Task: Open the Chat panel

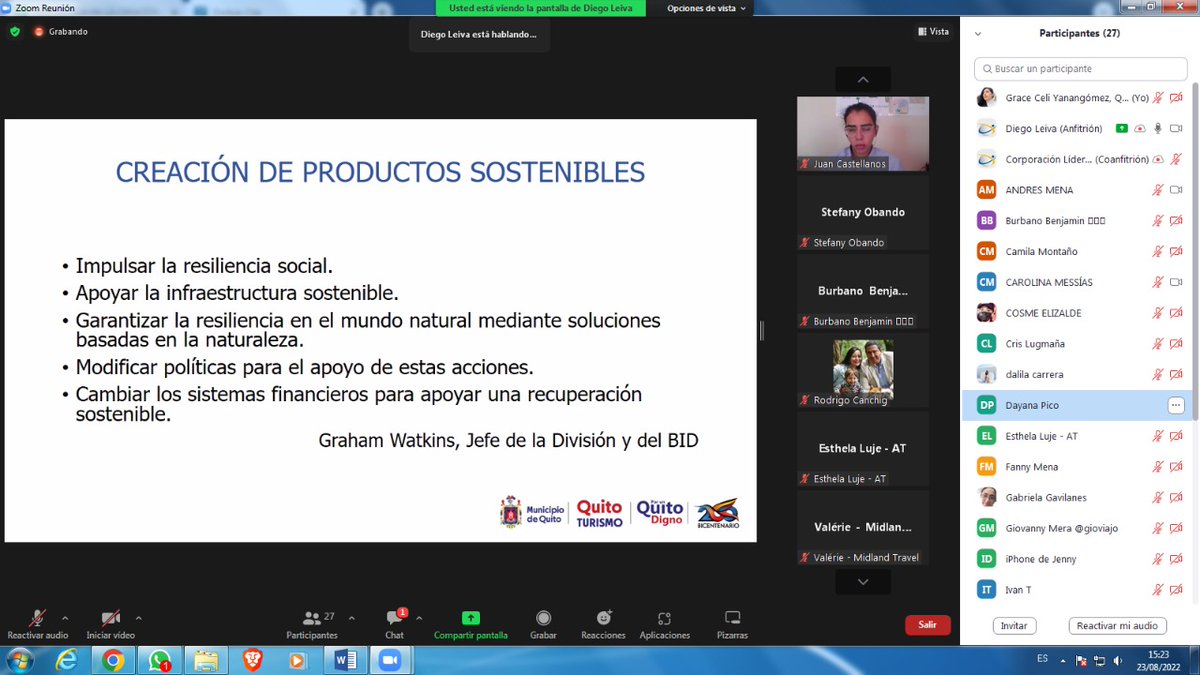Action: coord(395,625)
